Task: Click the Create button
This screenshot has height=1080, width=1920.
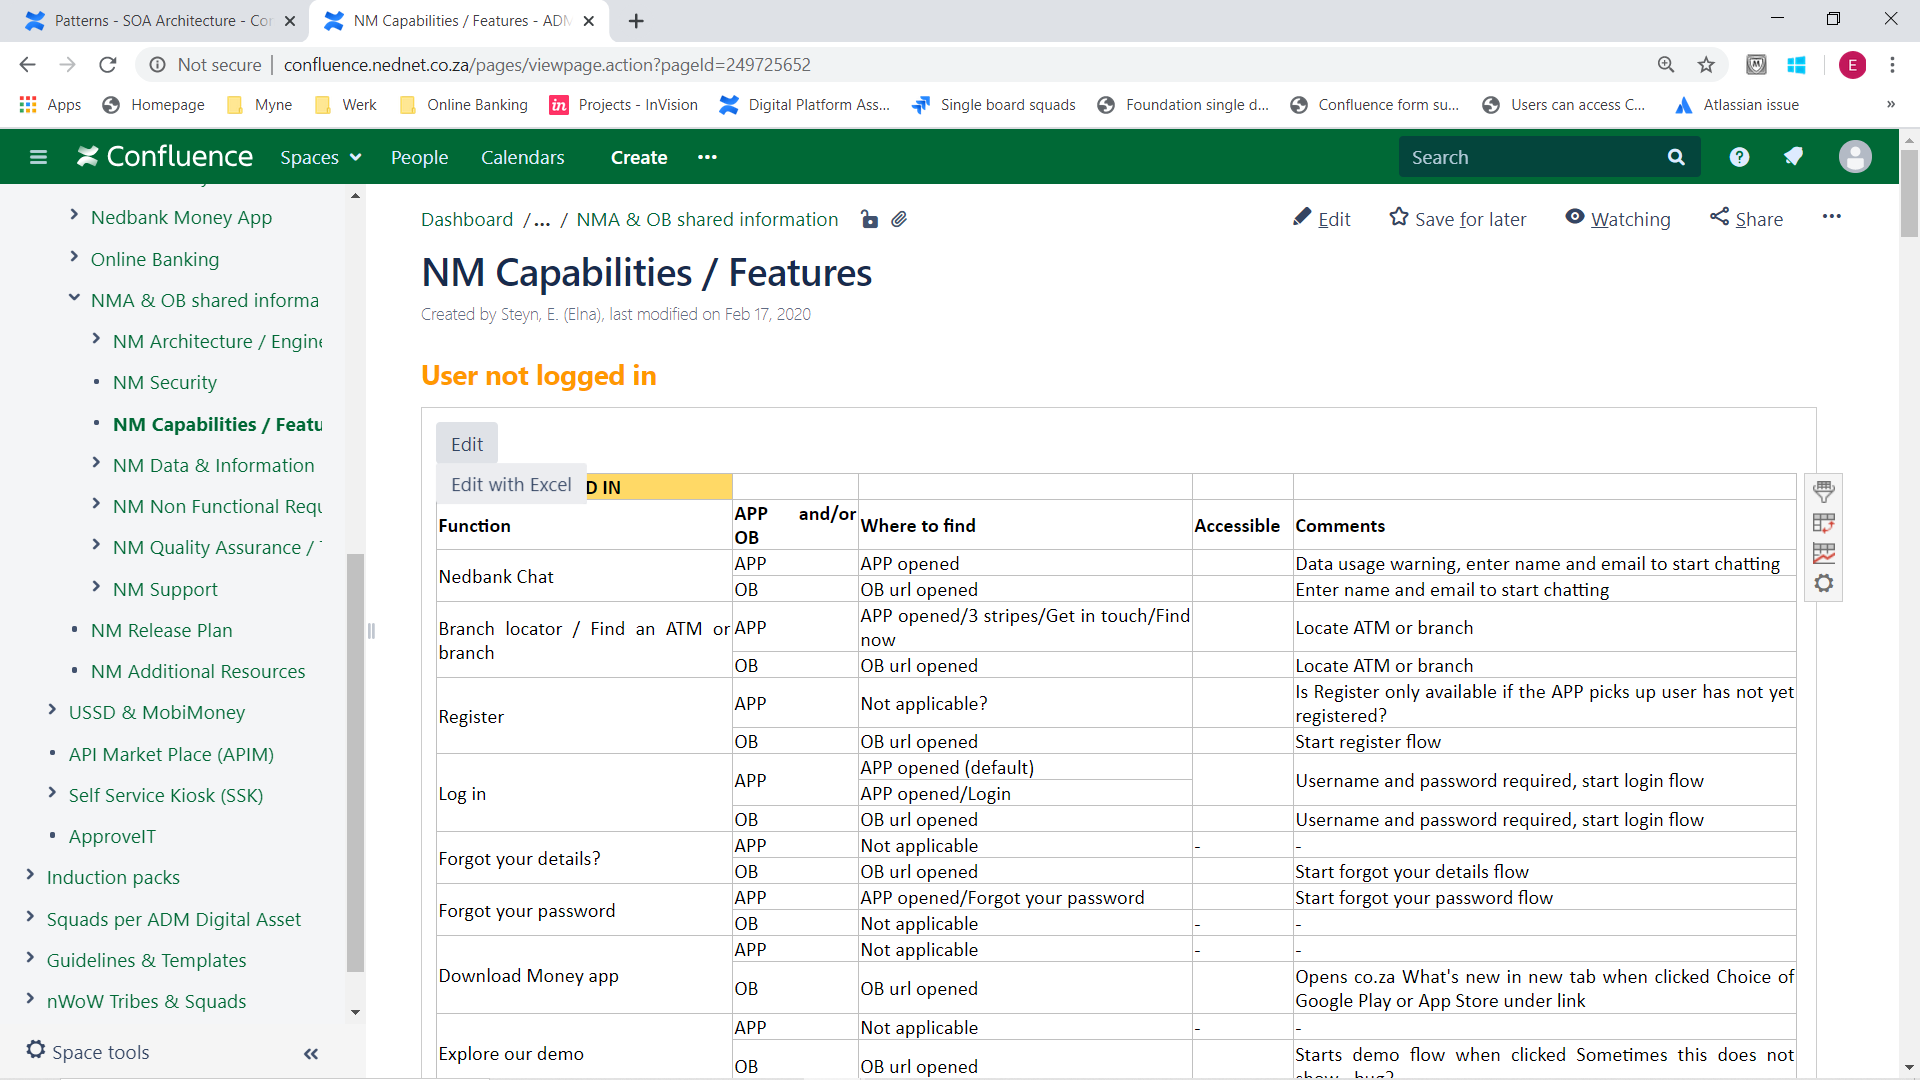Action: pos(639,157)
